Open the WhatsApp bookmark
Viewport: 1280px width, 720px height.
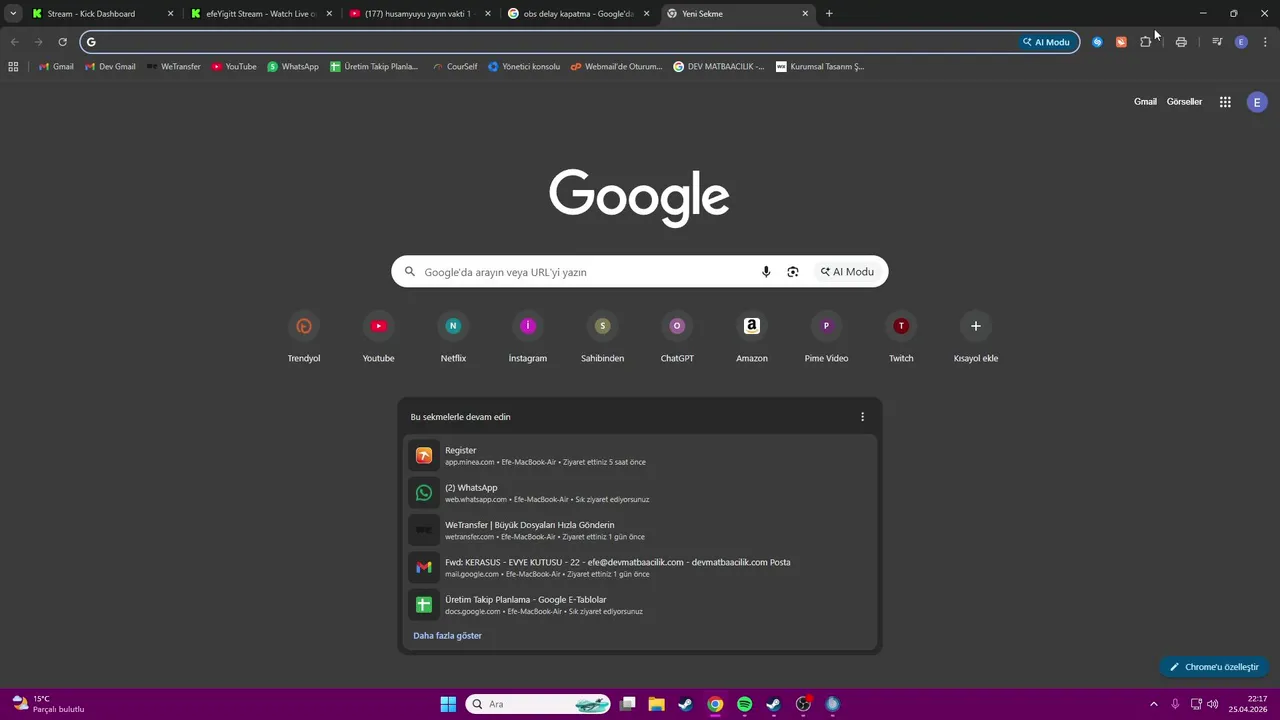tap(293, 67)
